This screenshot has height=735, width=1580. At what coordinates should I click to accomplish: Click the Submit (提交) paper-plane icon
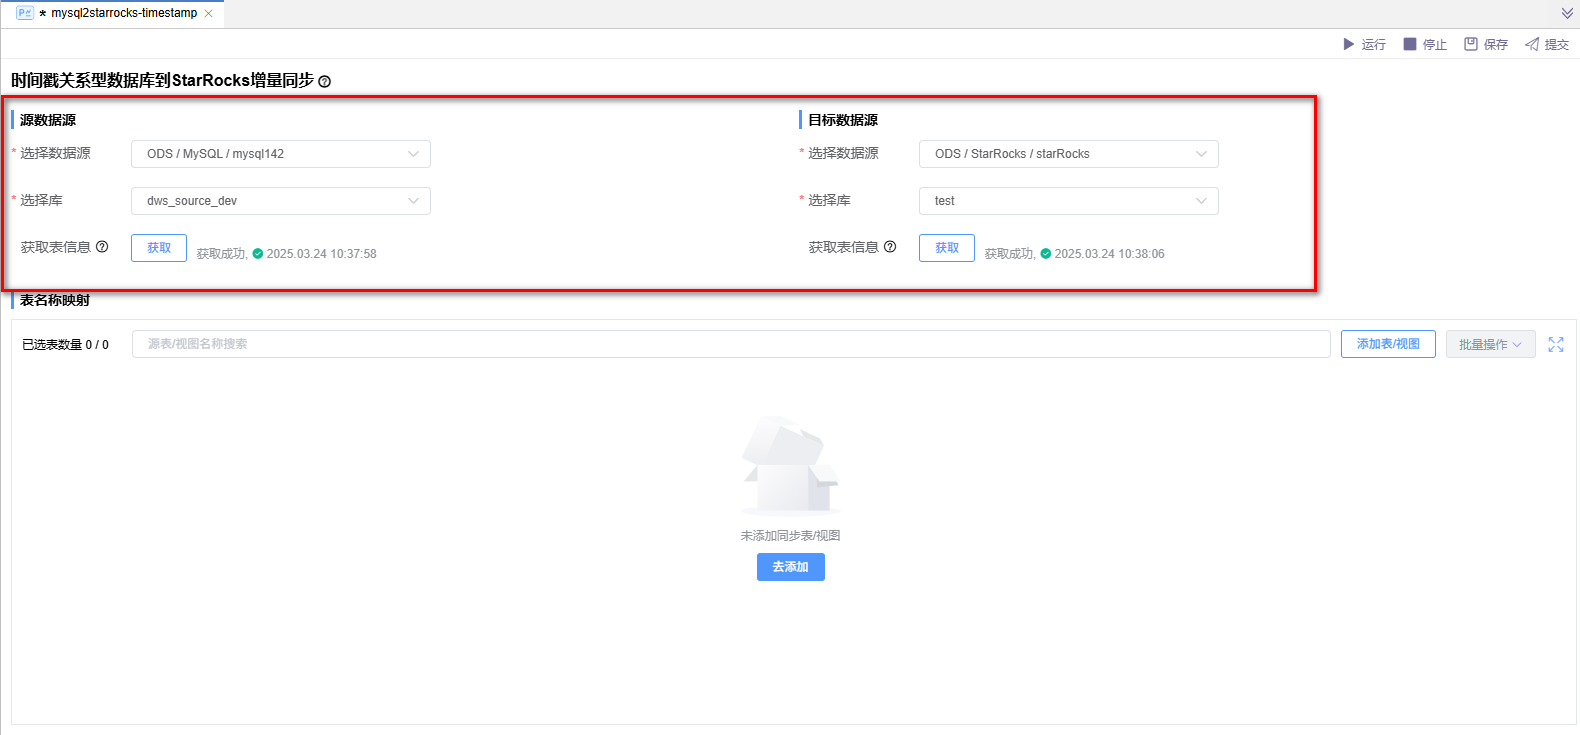coord(1532,44)
